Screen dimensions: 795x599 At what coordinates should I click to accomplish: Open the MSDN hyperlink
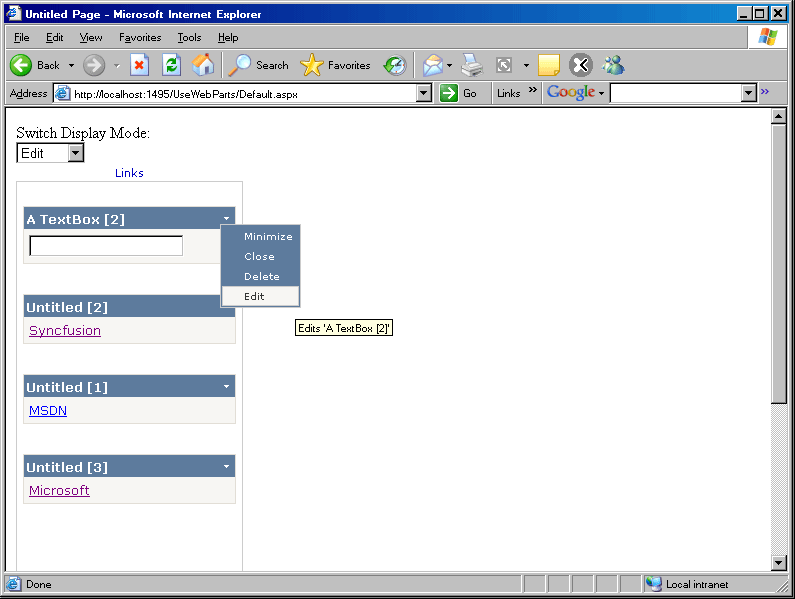48,411
